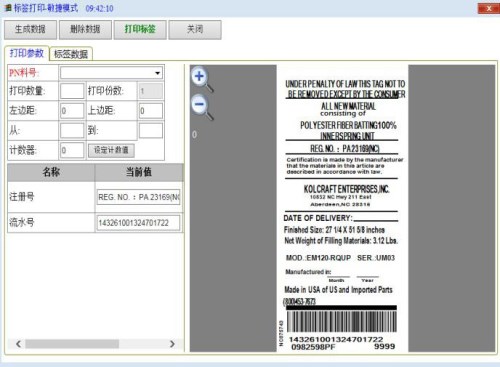Click the right scroll arrow

tap(172, 344)
